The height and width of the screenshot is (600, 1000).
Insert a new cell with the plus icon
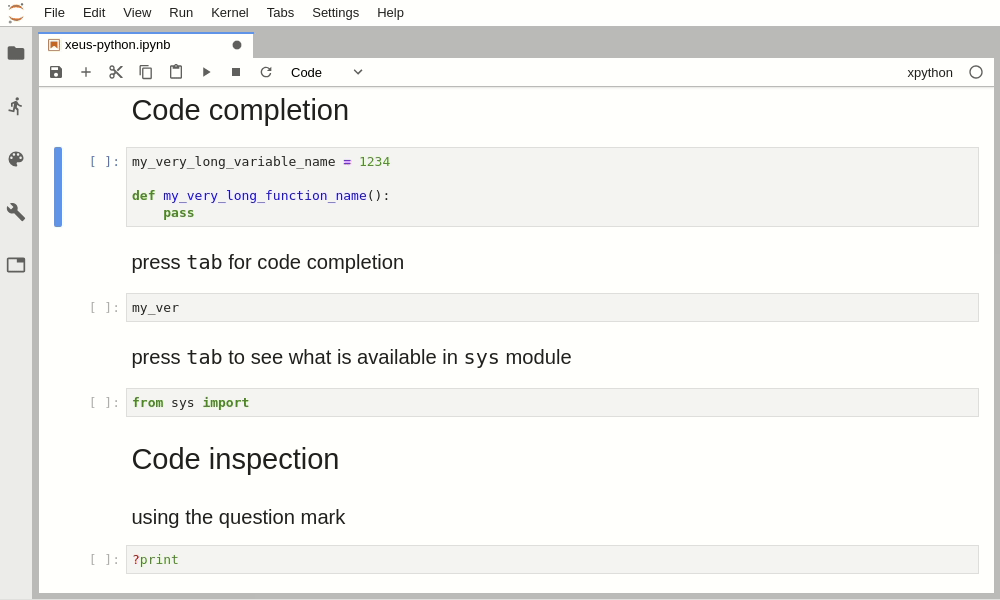[86, 72]
